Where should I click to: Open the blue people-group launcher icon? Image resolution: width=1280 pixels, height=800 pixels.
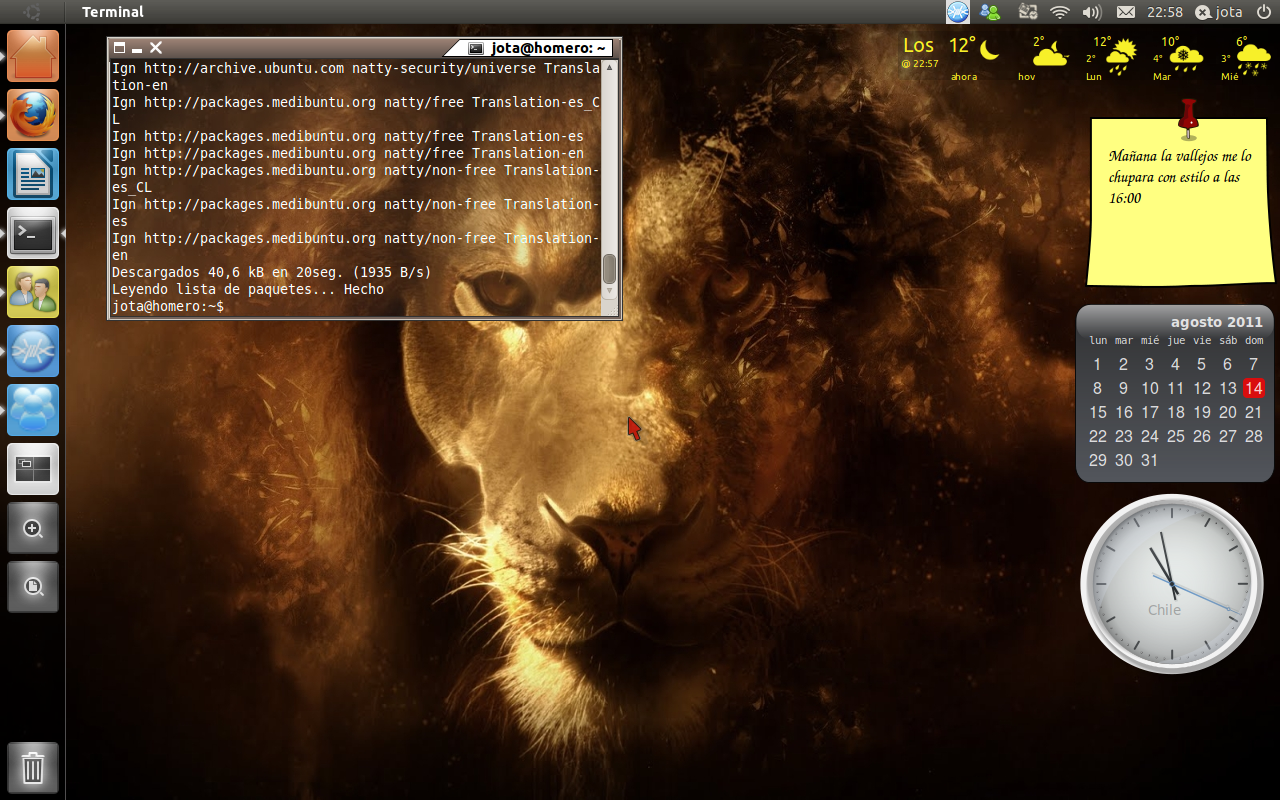[33, 410]
